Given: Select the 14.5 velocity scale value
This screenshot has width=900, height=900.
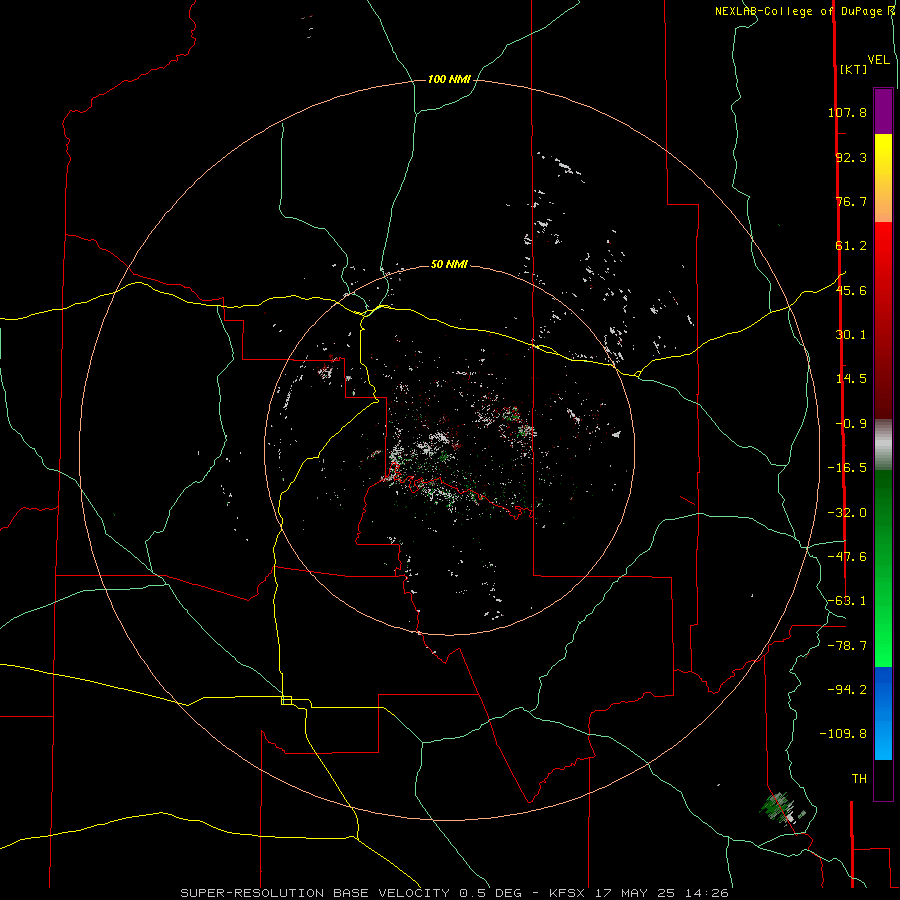Looking at the screenshot, I should [851, 379].
